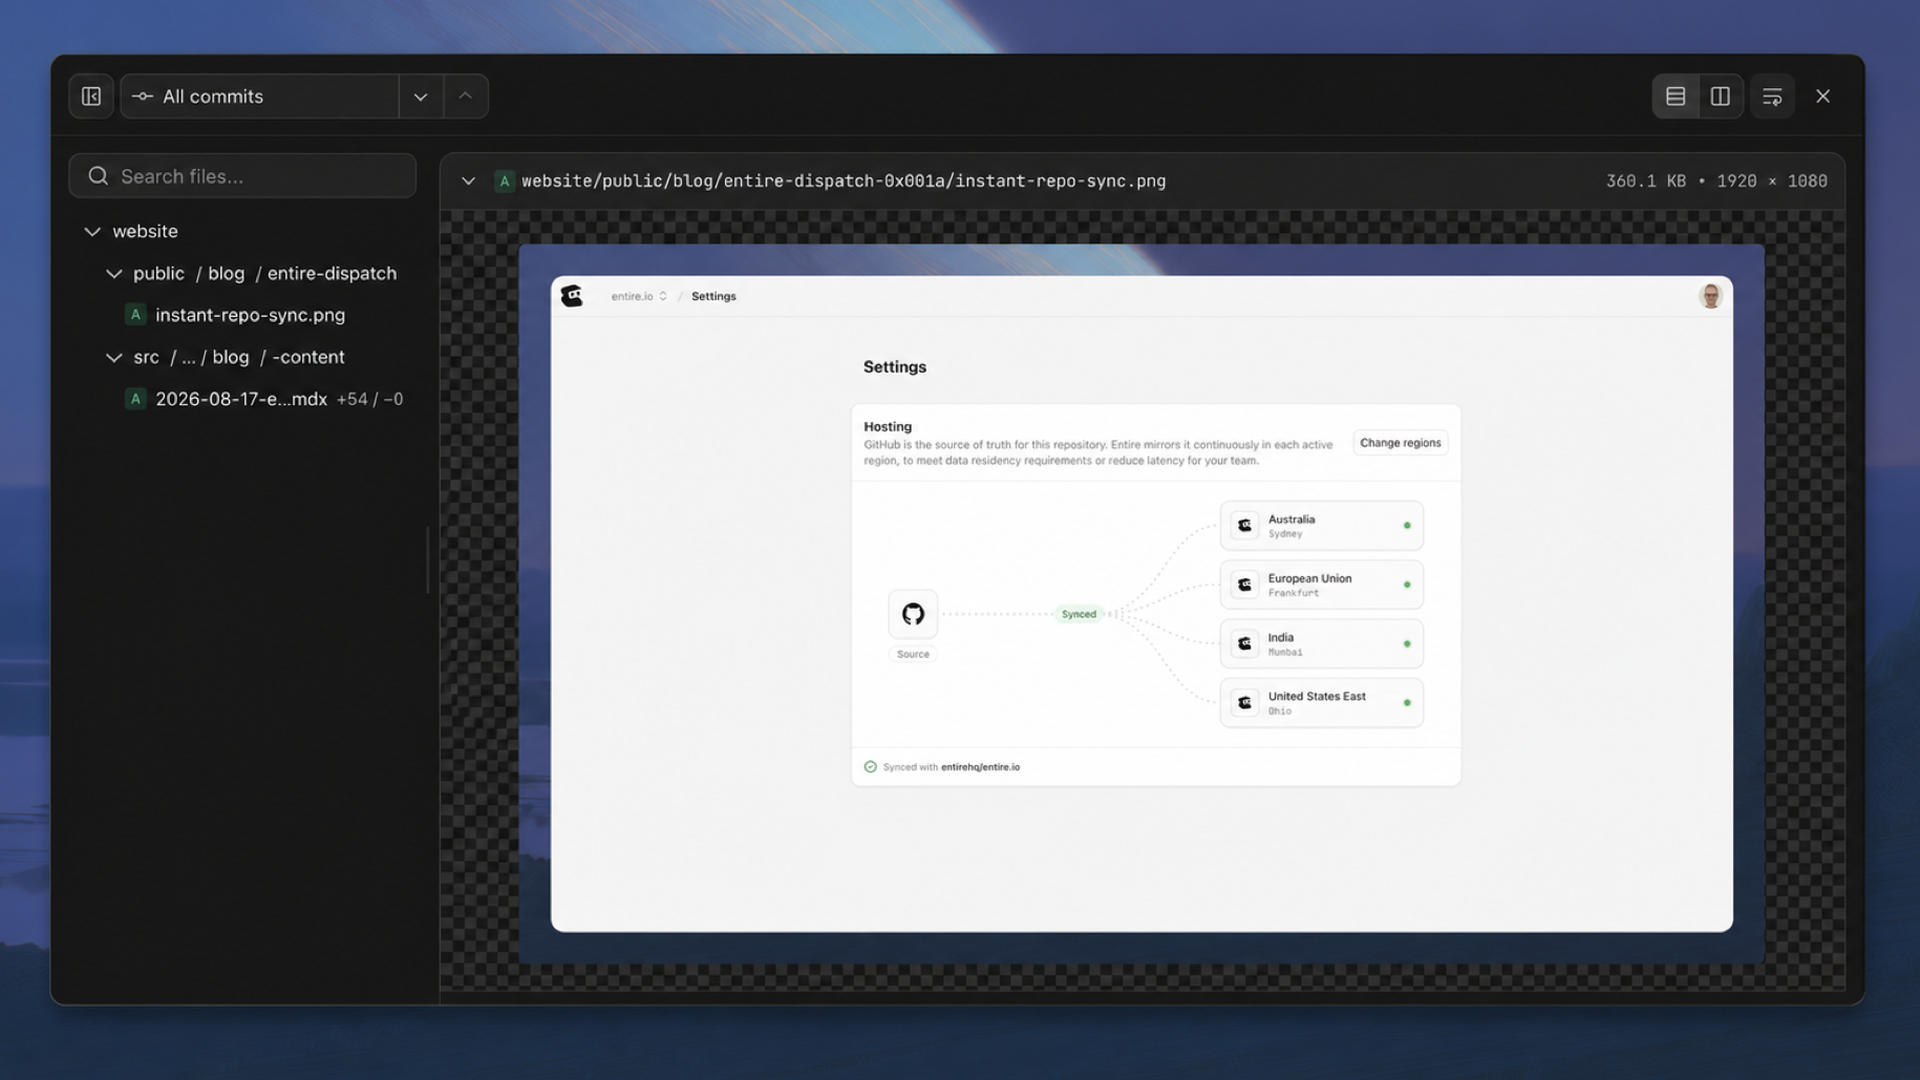Click the Synced status badge
1920x1080 pixels.
pos(1079,614)
